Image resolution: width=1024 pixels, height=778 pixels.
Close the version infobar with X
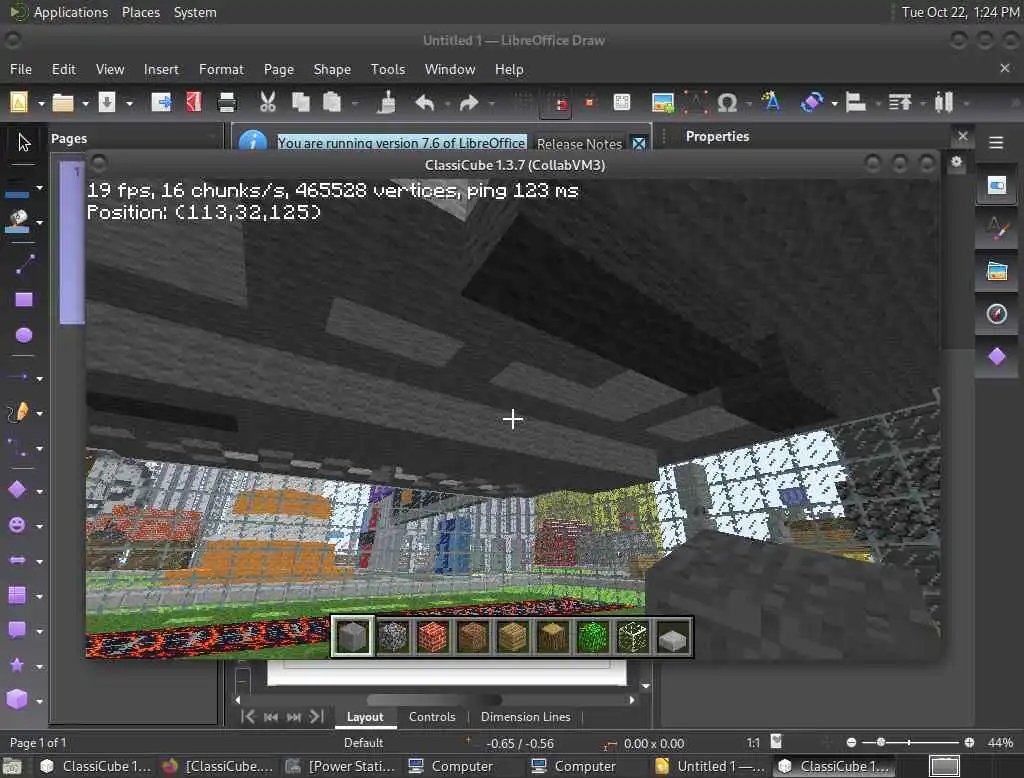(x=639, y=144)
